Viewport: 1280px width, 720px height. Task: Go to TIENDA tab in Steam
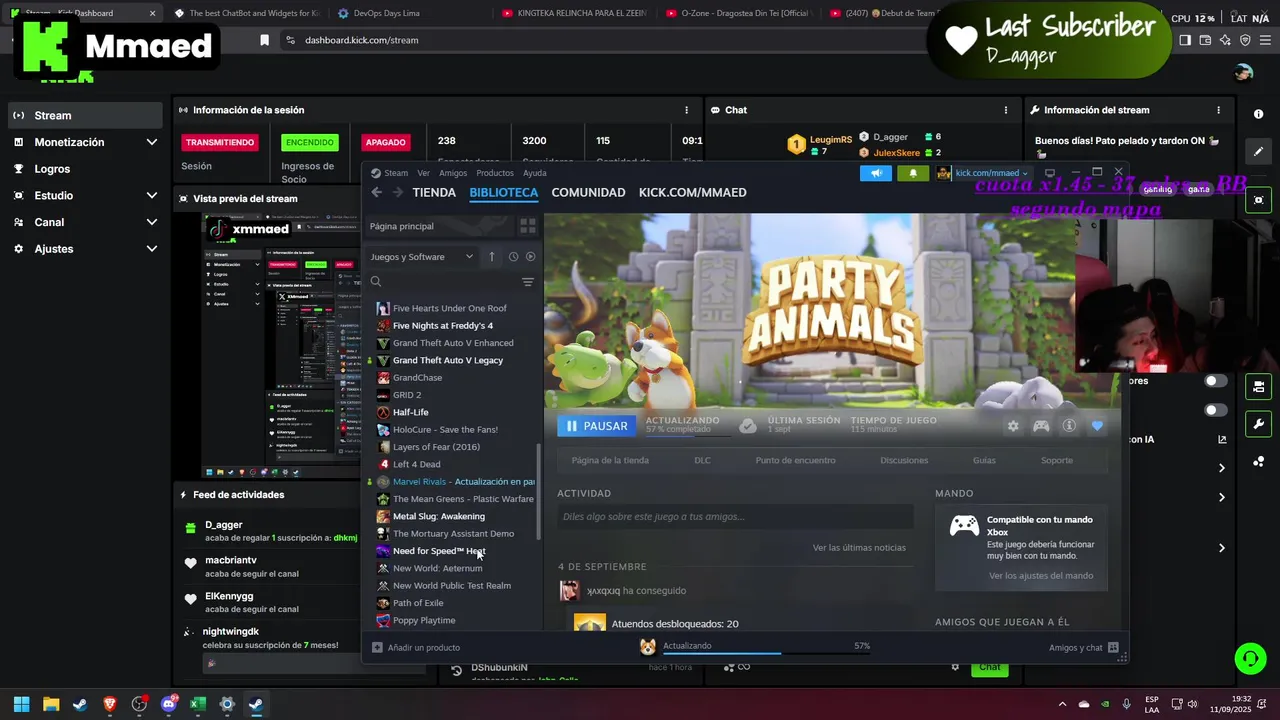point(434,192)
